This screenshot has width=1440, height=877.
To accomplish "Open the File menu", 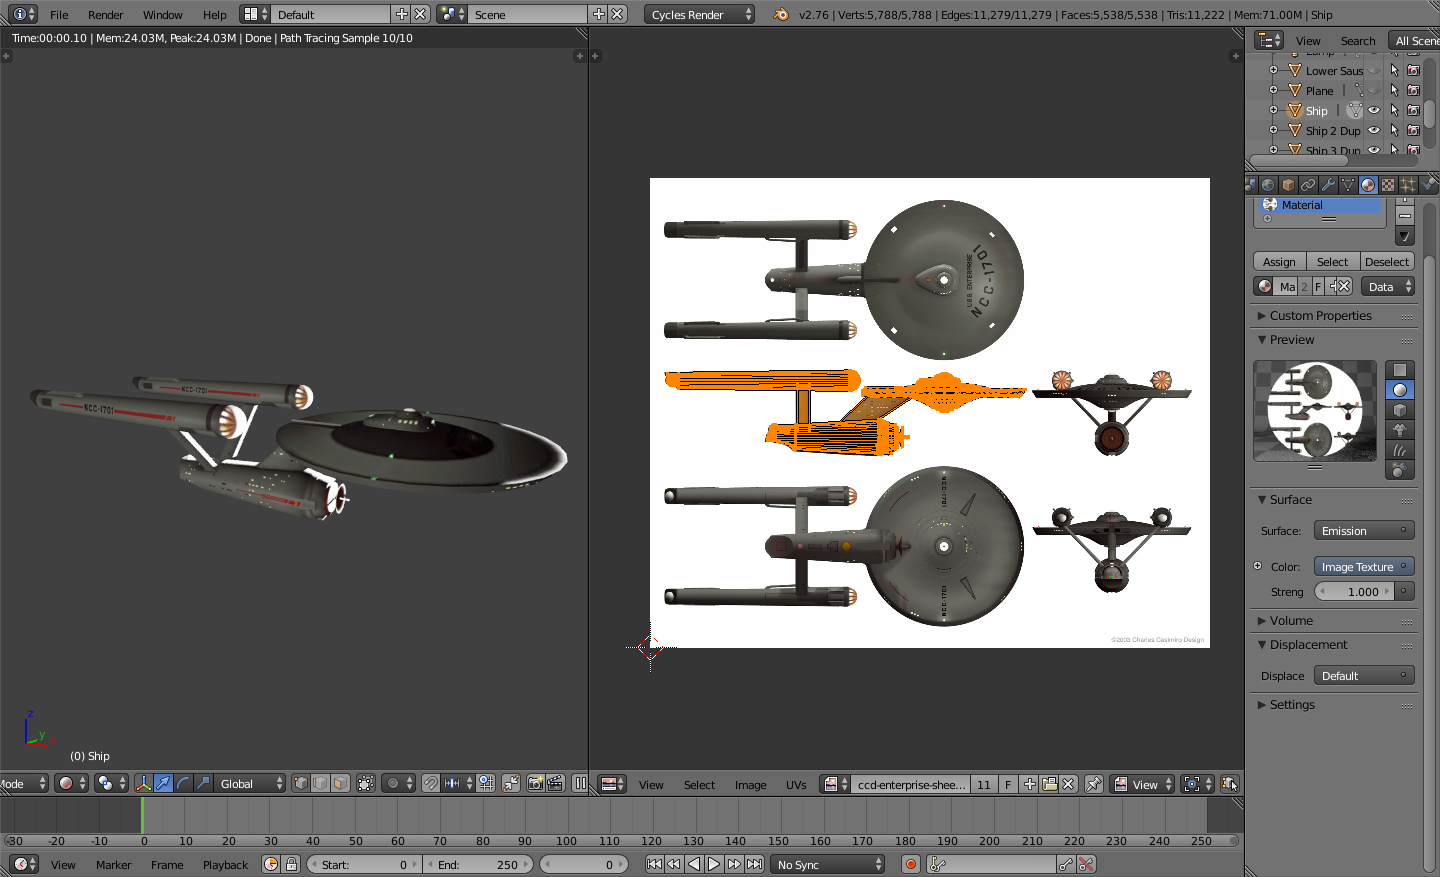I will click(x=60, y=15).
